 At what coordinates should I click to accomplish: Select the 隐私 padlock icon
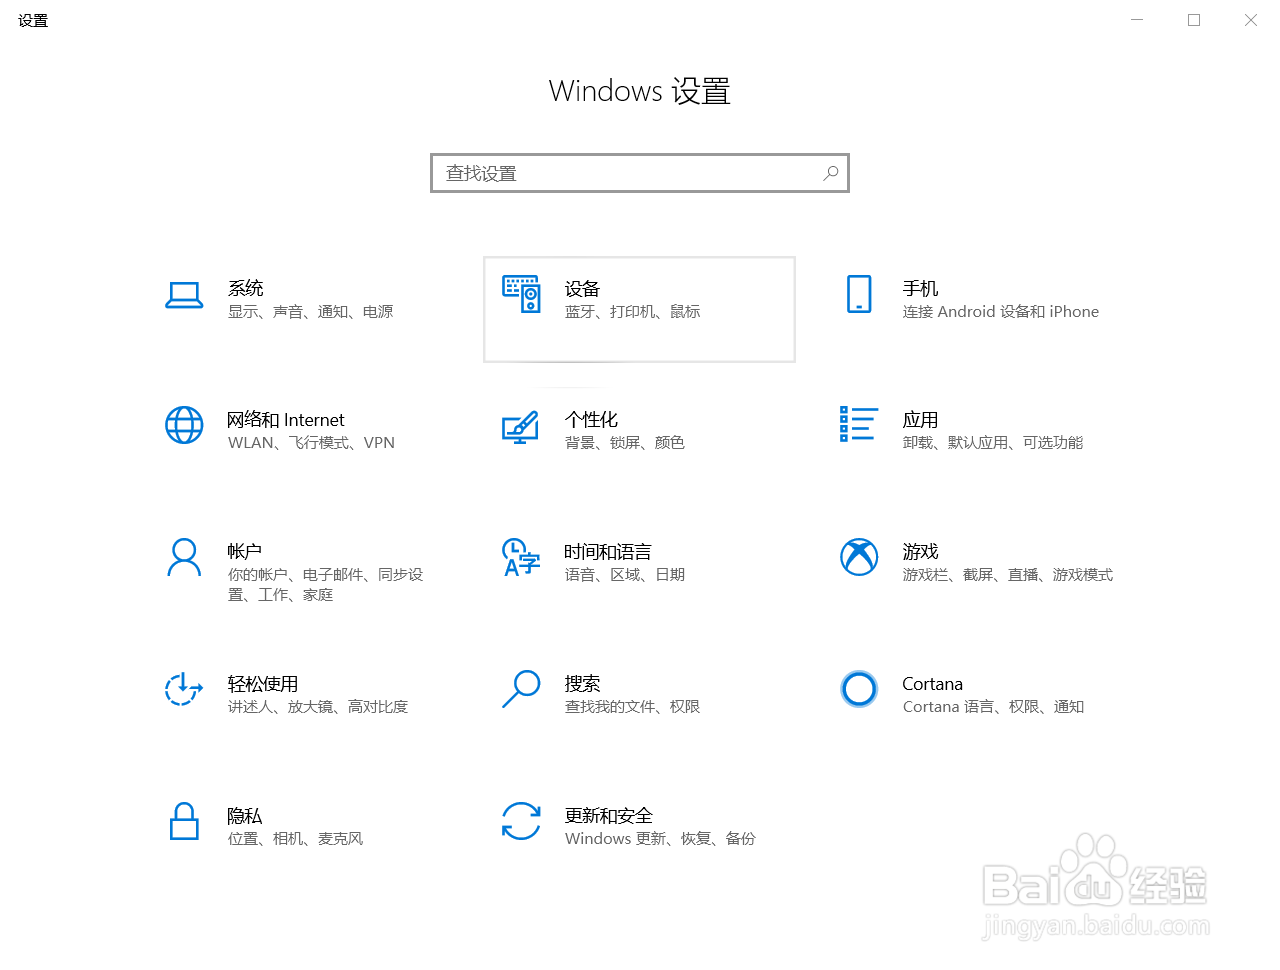[x=184, y=821]
